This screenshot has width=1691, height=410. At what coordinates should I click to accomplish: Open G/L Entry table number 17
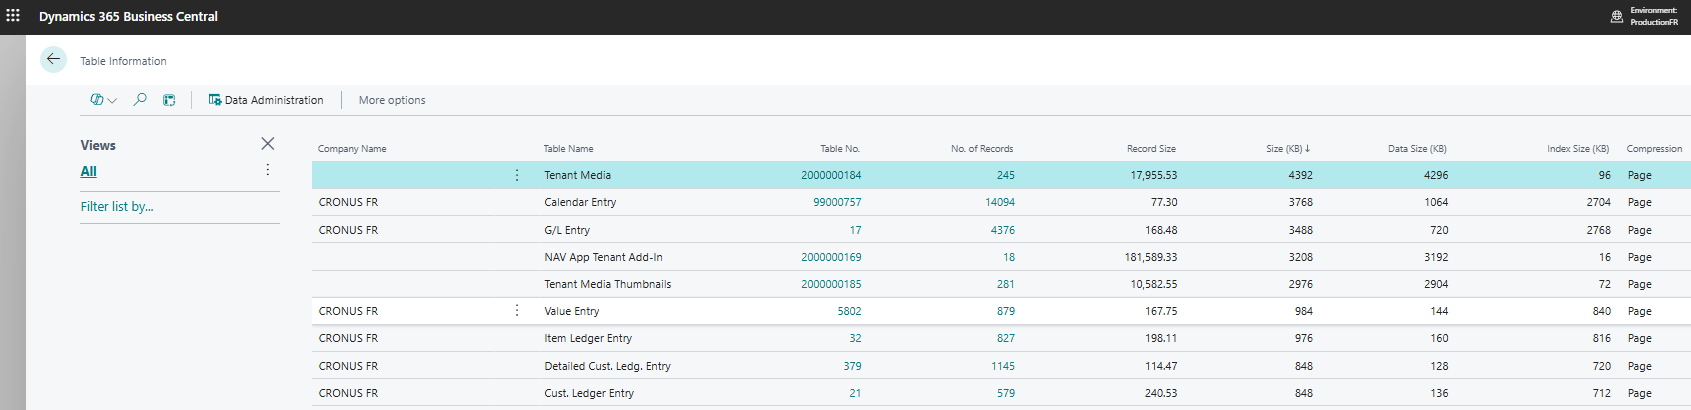pyautogui.click(x=855, y=230)
